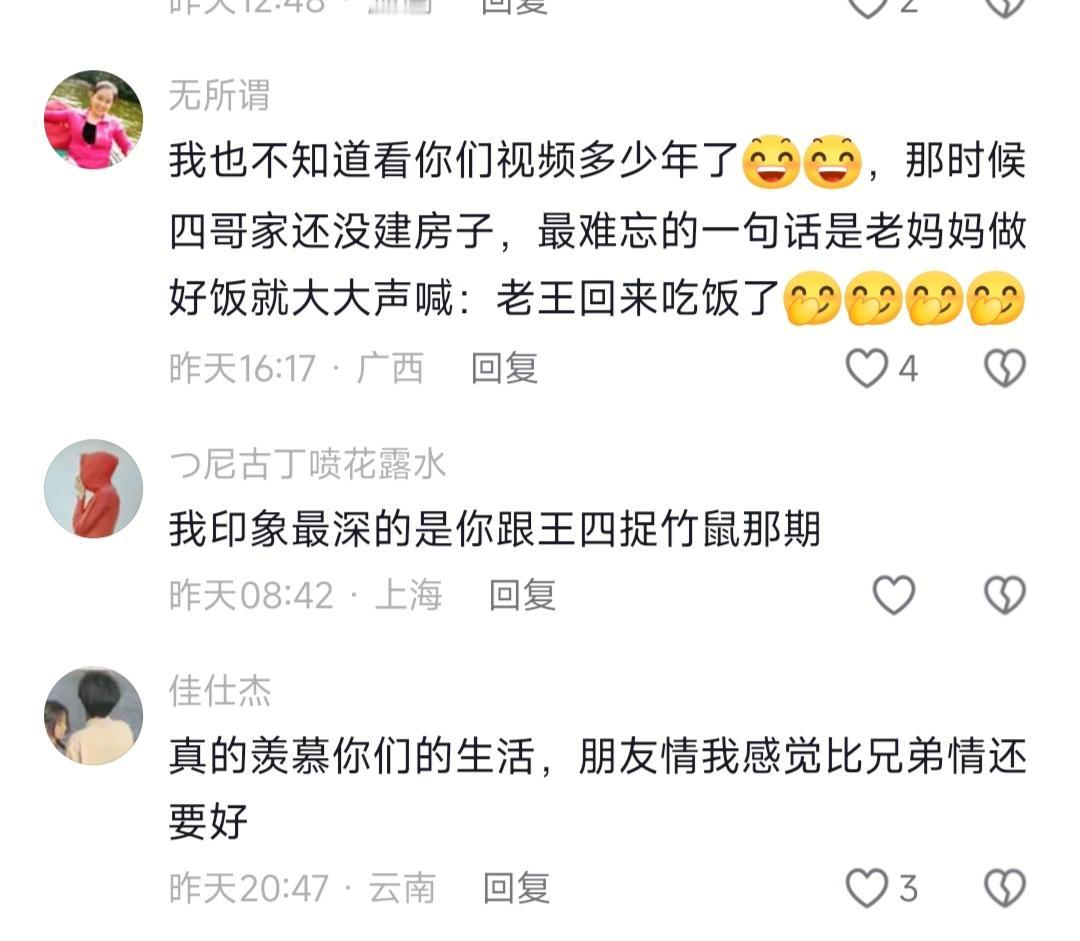Dislike the 佳仕杰 comment from 云南
Image resolution: width=1080 pixels, height=941 pixels.
pos(1005,887)
